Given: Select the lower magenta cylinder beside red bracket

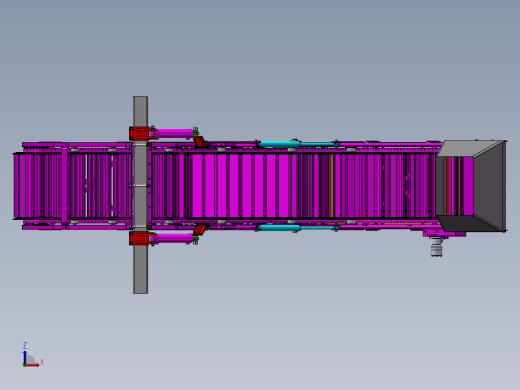Looking at the screenshot, I should pyautogui.click(x=175, y=238).
